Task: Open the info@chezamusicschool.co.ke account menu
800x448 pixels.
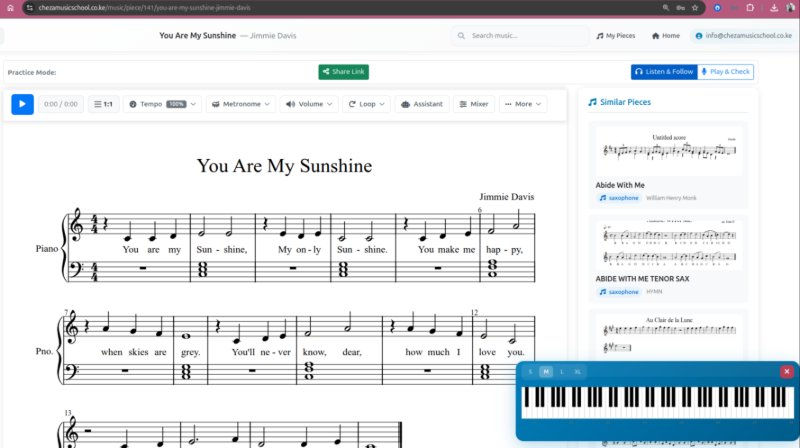Action: [743, 36]
